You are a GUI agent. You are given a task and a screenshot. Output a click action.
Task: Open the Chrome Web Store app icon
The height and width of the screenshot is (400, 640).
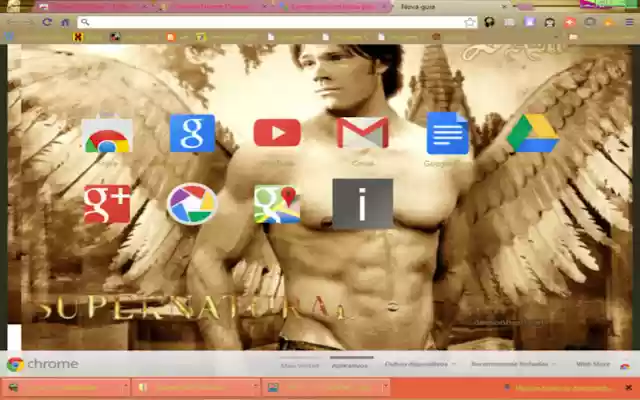(107, 135)
